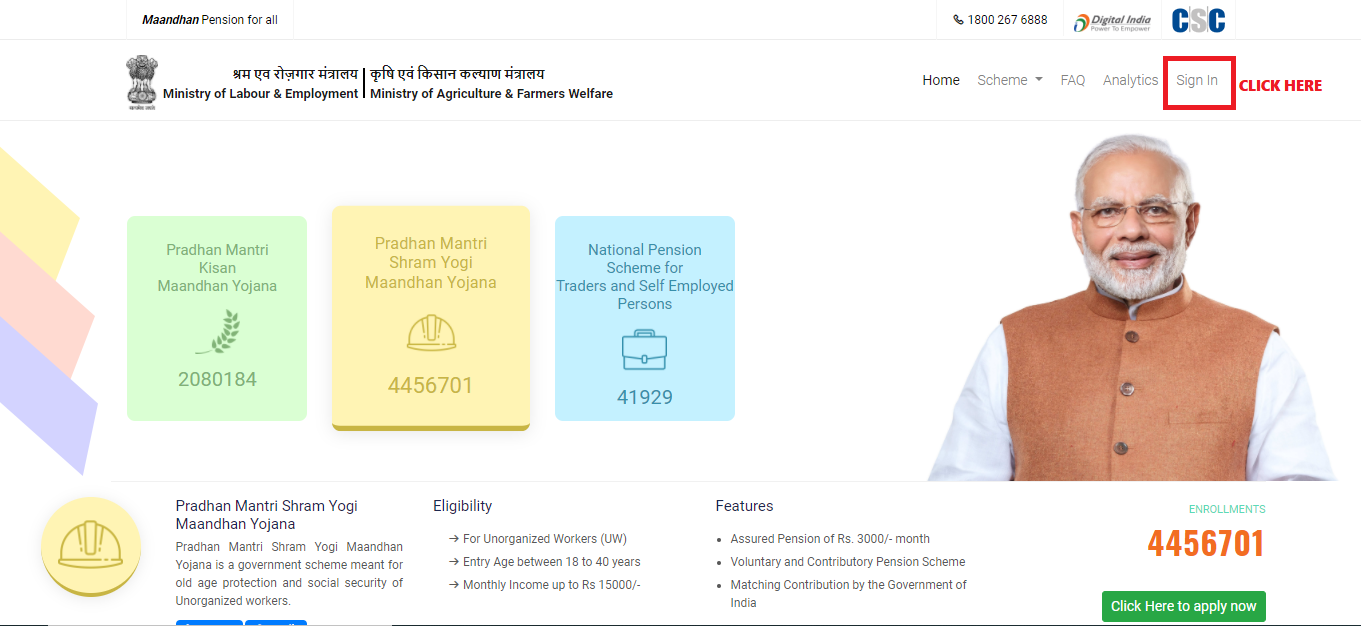Click the phone icon beside the helpline number

959,20
